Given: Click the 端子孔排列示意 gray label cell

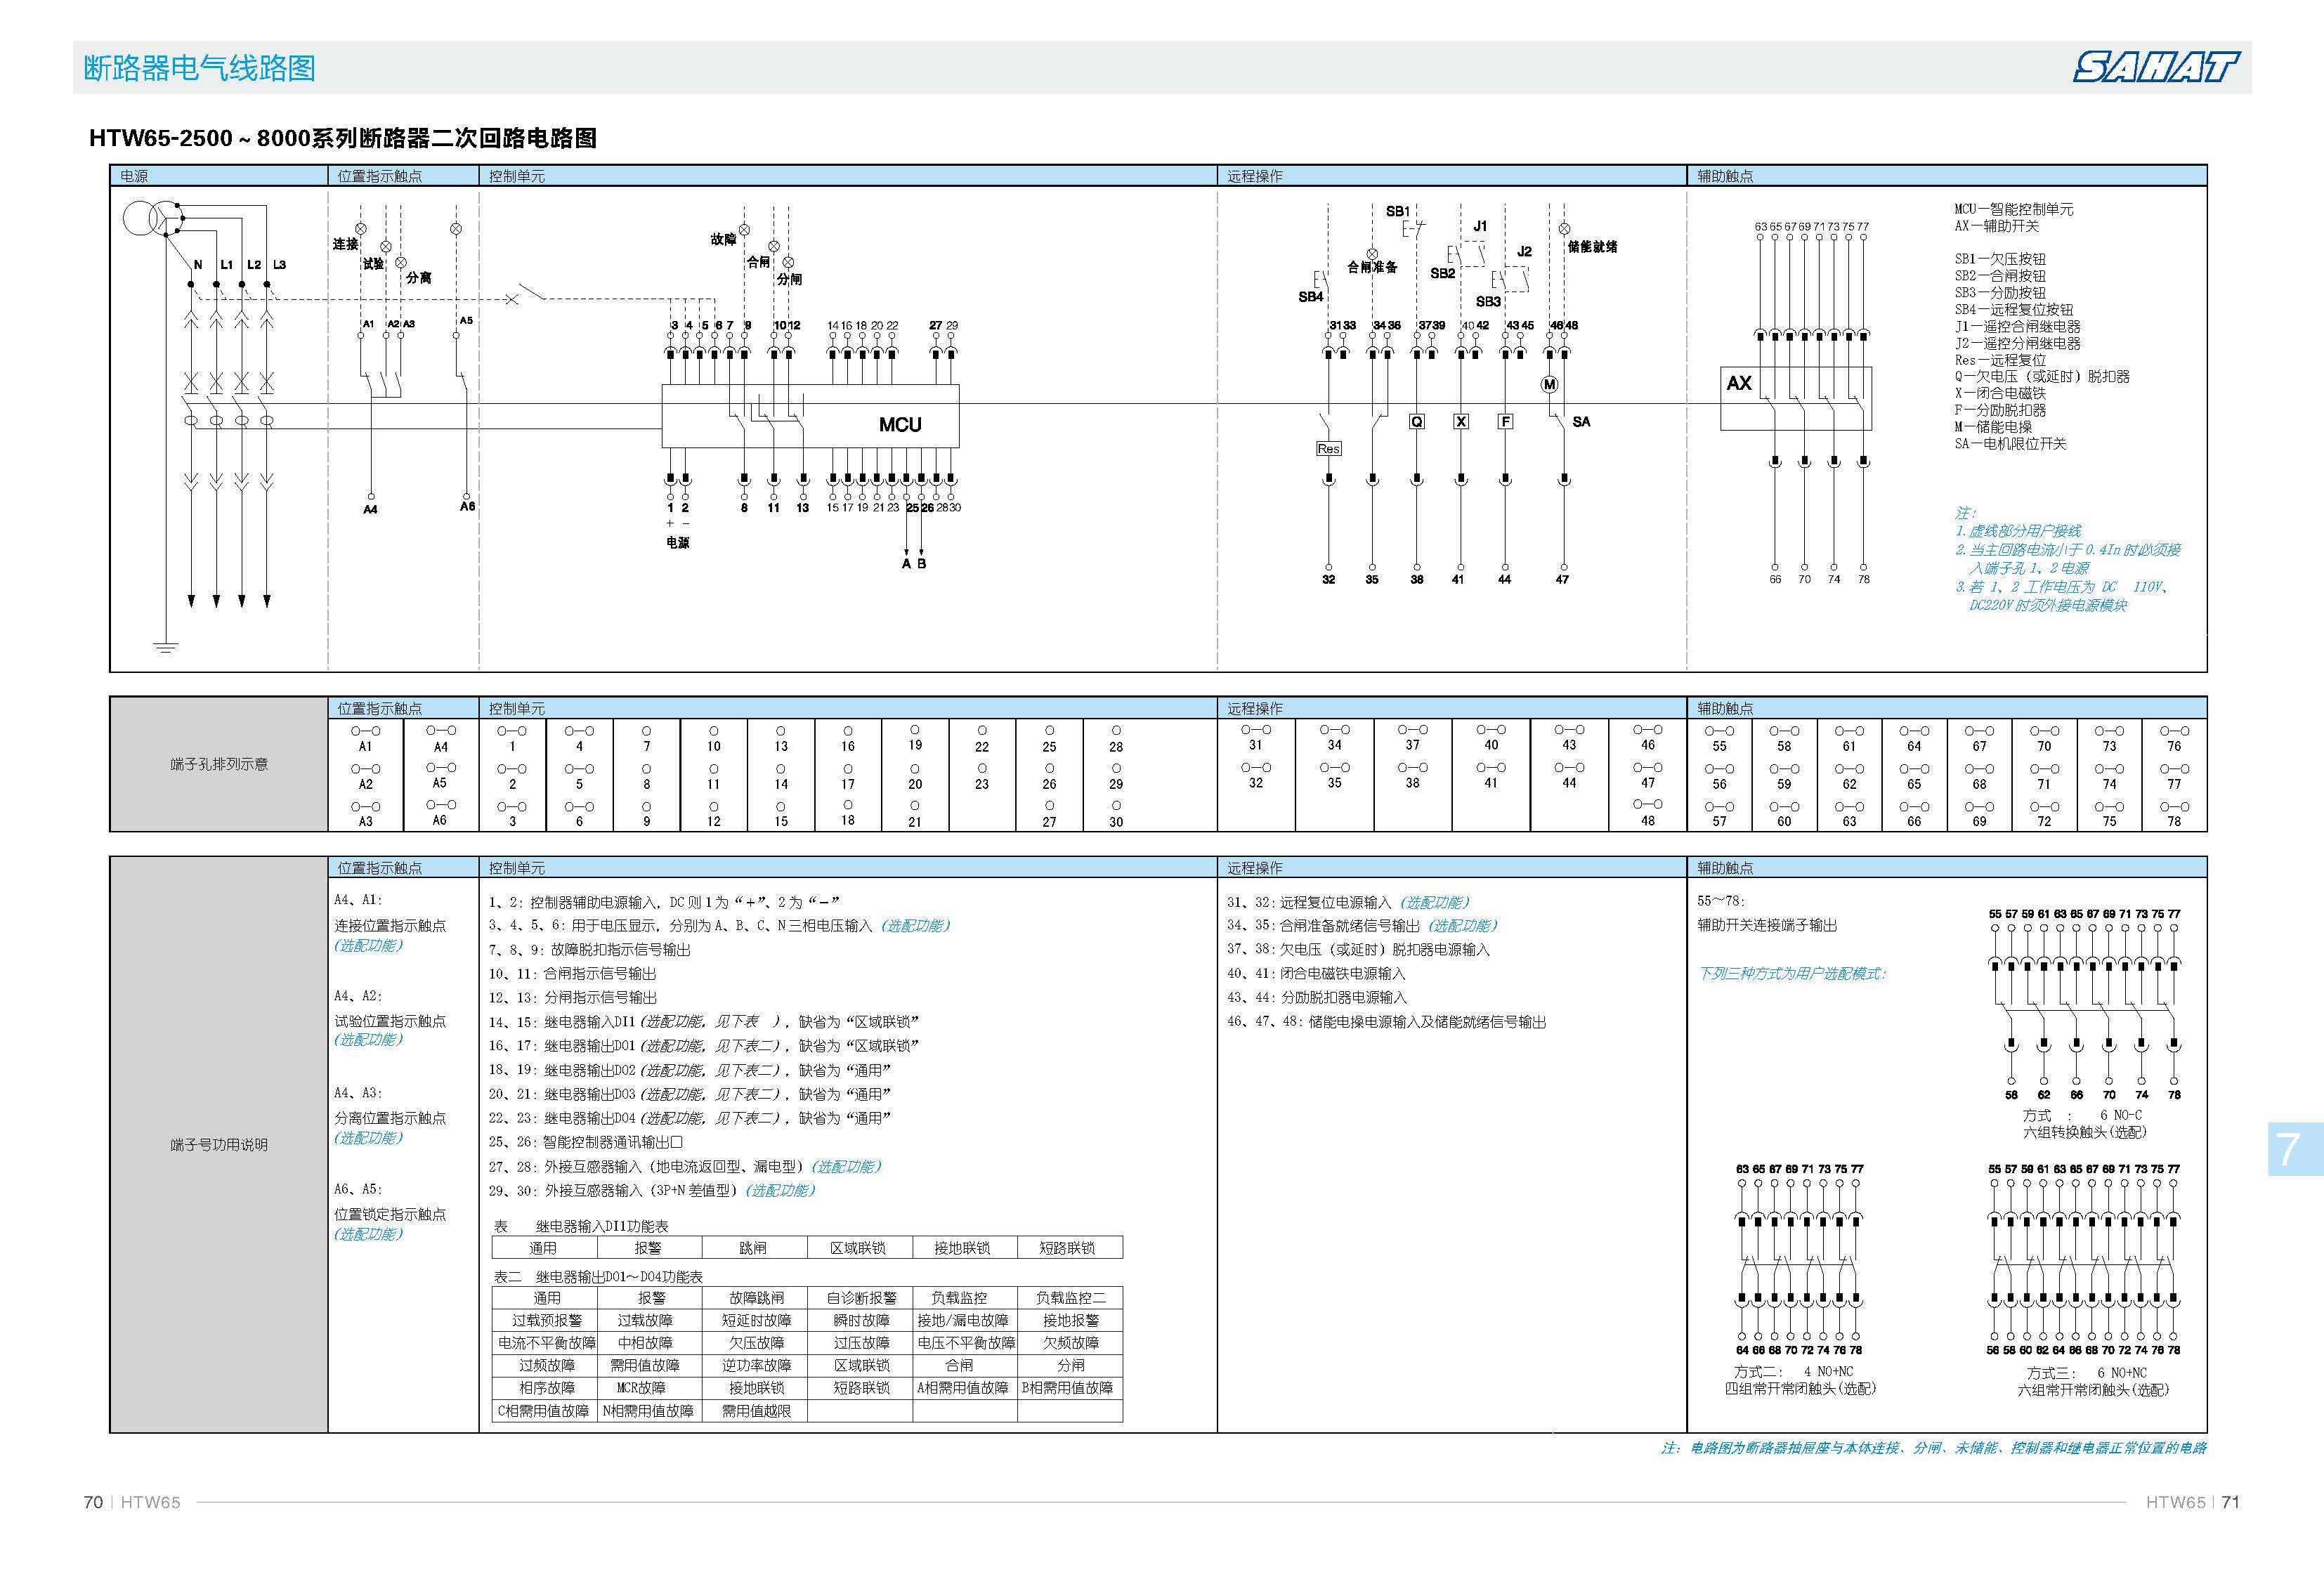Looking at the screenshot, I should pyautogui.click(x=218, y=764).
